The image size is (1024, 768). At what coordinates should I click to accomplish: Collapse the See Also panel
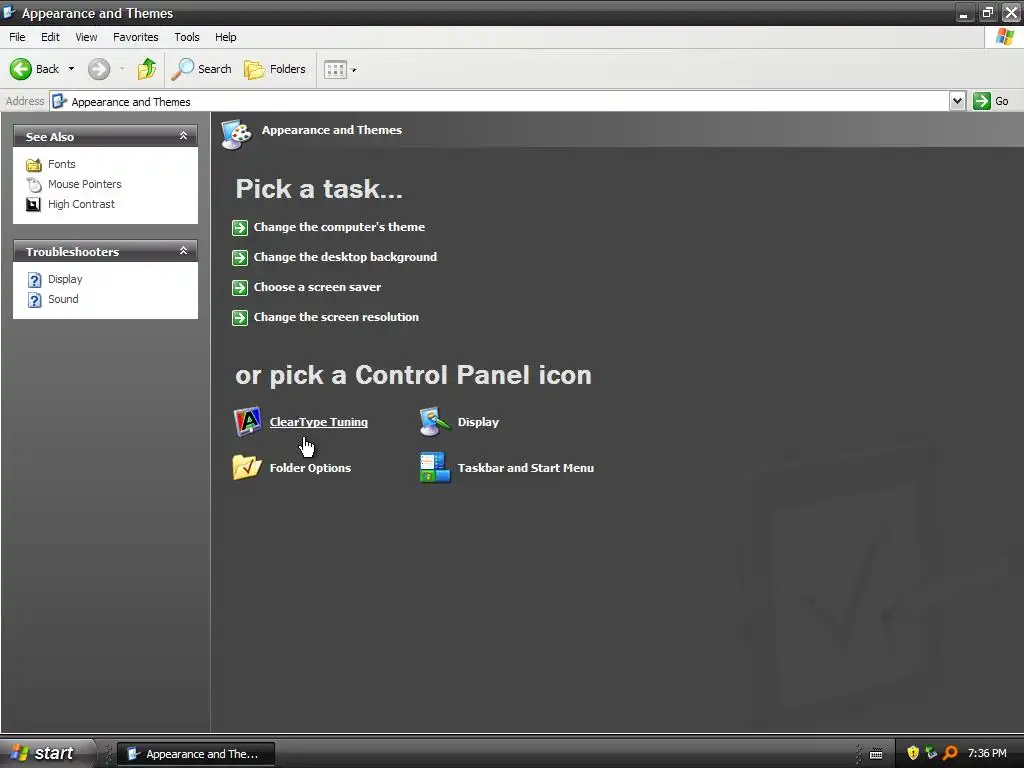coord(184,136)
